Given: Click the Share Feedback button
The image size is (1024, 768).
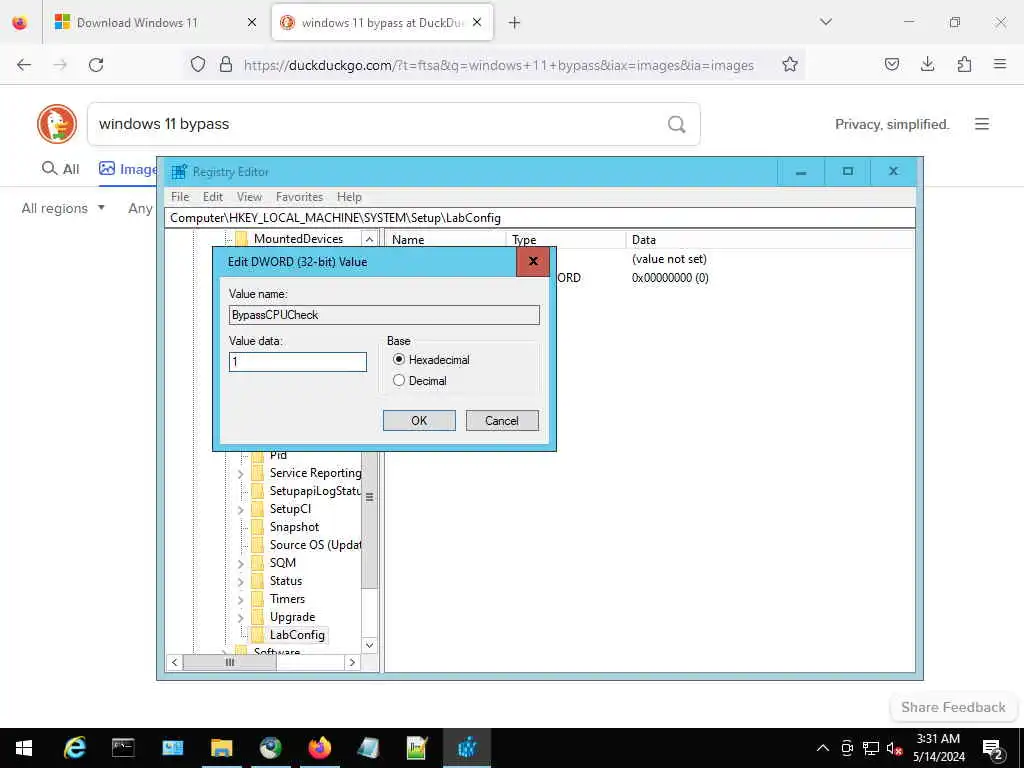Looking at the screenshot, I should coord(953,707).
